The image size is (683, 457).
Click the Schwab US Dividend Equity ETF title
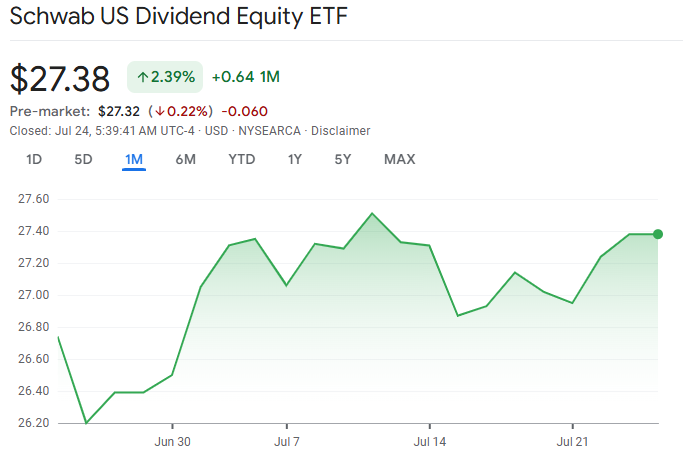pyautogui.click(x=179, y=16)
